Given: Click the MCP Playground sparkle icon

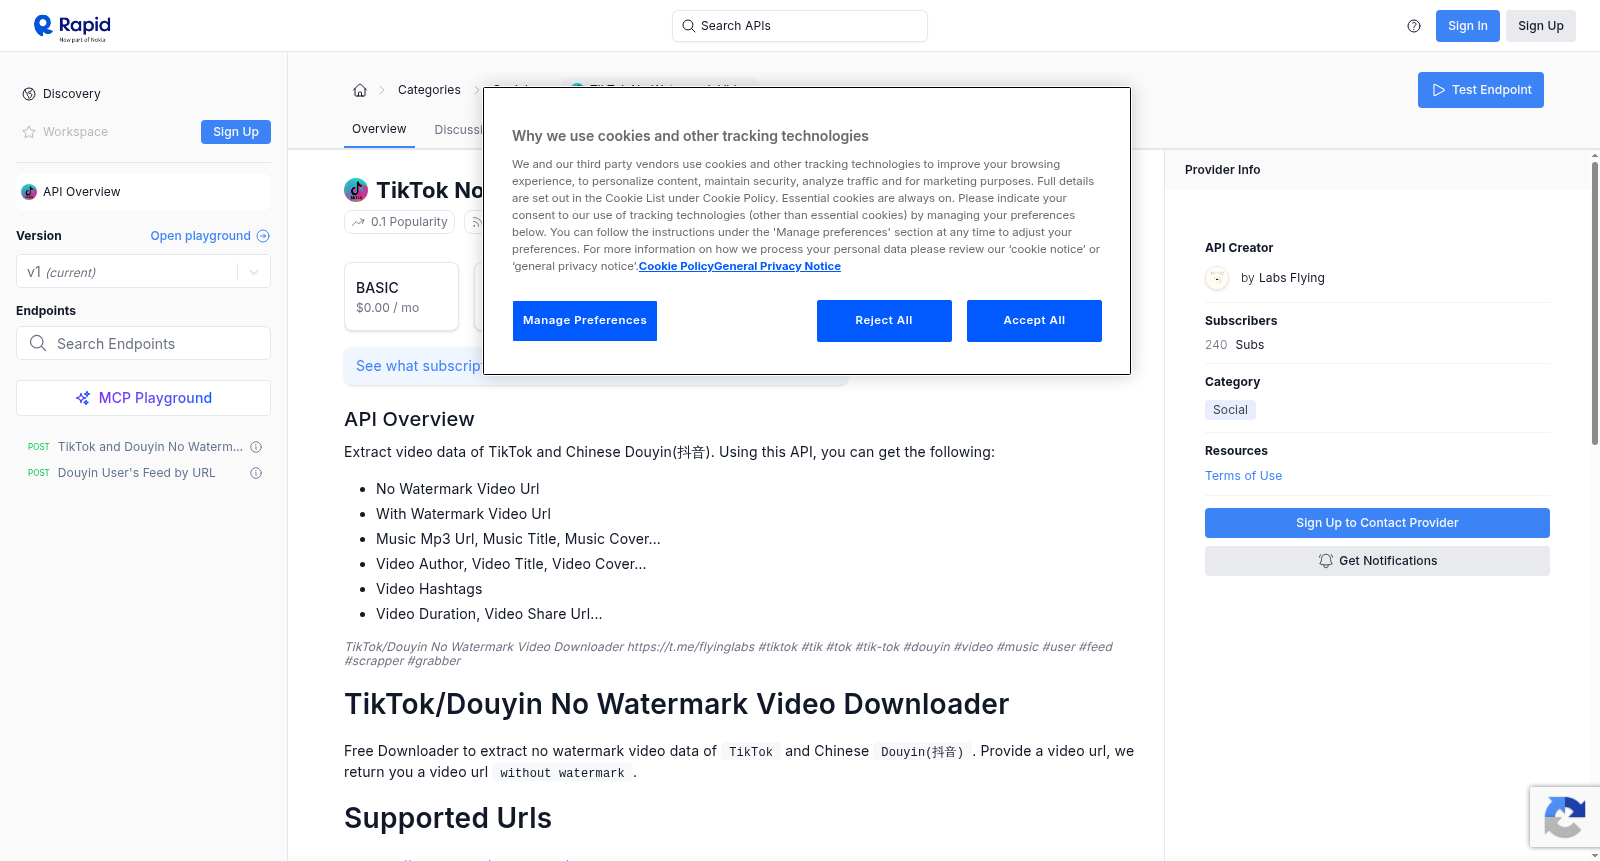Looking at the screenshot, I should coord(83,398).
